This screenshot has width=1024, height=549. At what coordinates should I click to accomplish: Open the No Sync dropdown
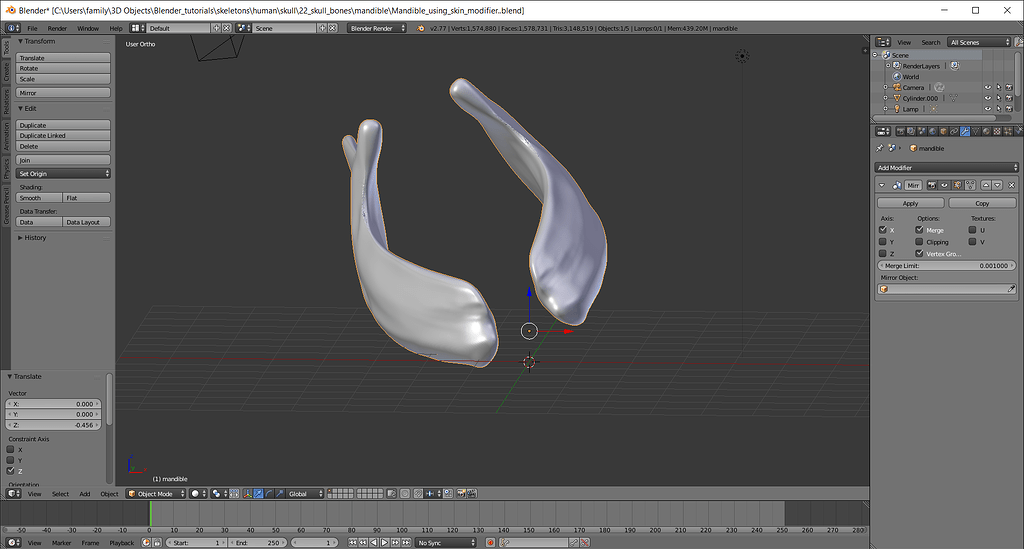[446, 542]
